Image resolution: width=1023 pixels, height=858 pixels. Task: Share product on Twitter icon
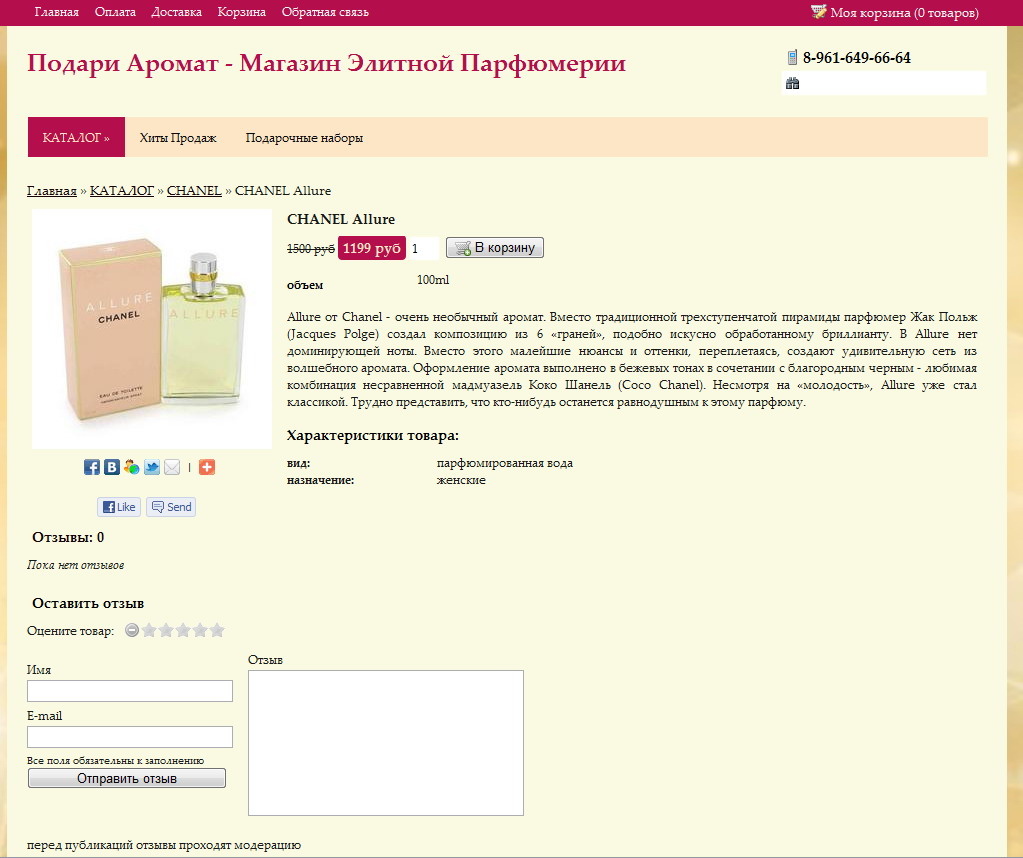(x=152, y=467)
